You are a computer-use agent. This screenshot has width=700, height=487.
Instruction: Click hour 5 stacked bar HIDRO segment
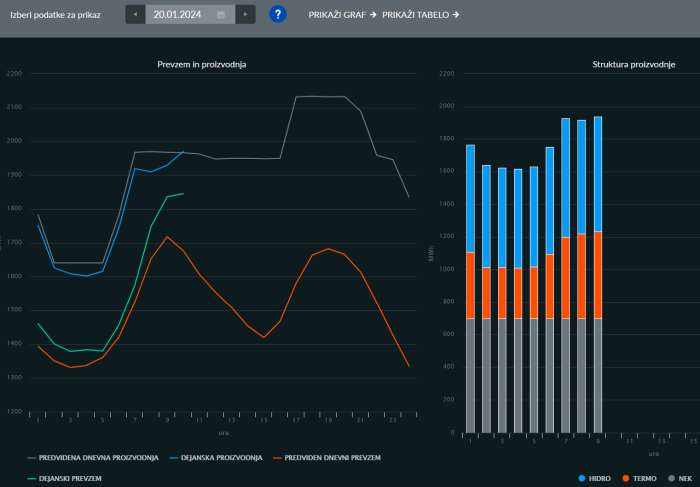[534, 217]
